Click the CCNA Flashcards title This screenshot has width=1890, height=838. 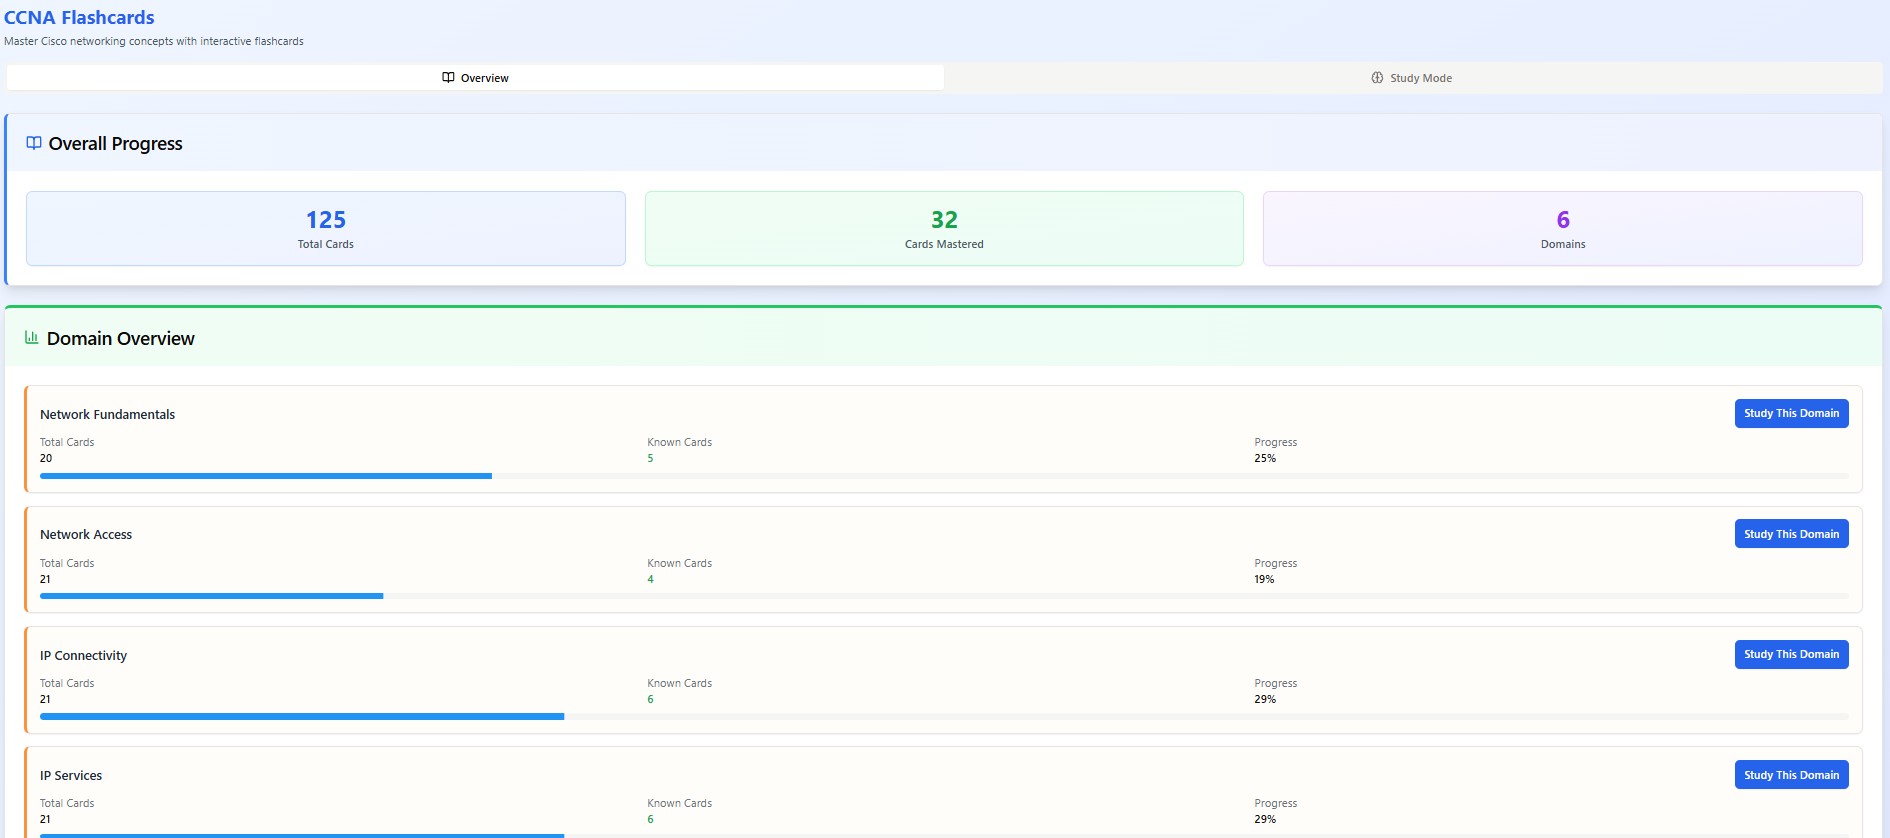click(x=80, y=18)
